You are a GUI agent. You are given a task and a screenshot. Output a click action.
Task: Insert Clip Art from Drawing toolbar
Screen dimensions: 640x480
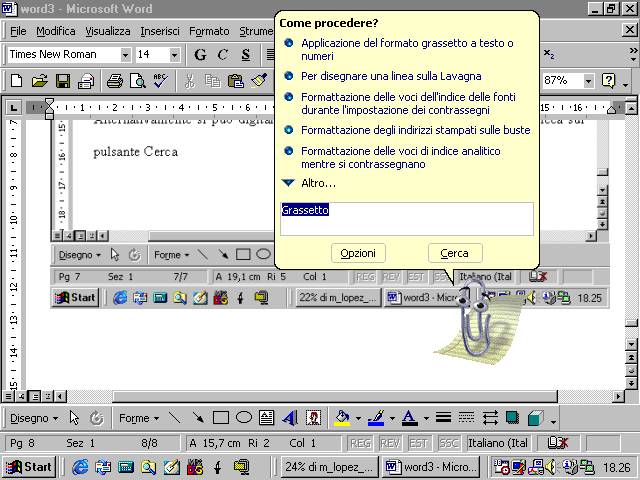coord(313,418)
